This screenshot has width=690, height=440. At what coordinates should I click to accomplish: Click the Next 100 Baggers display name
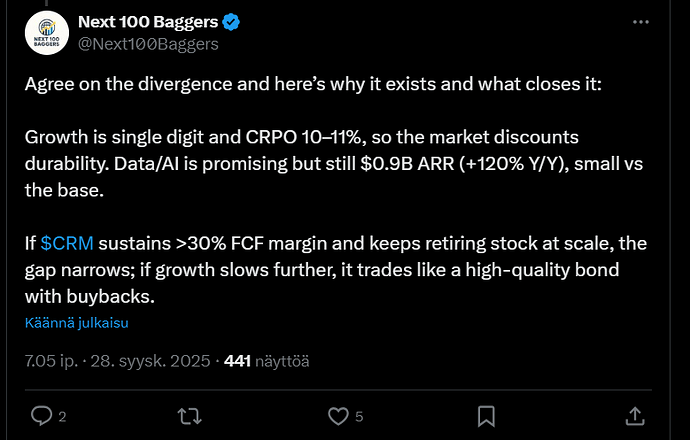point(148,22)
